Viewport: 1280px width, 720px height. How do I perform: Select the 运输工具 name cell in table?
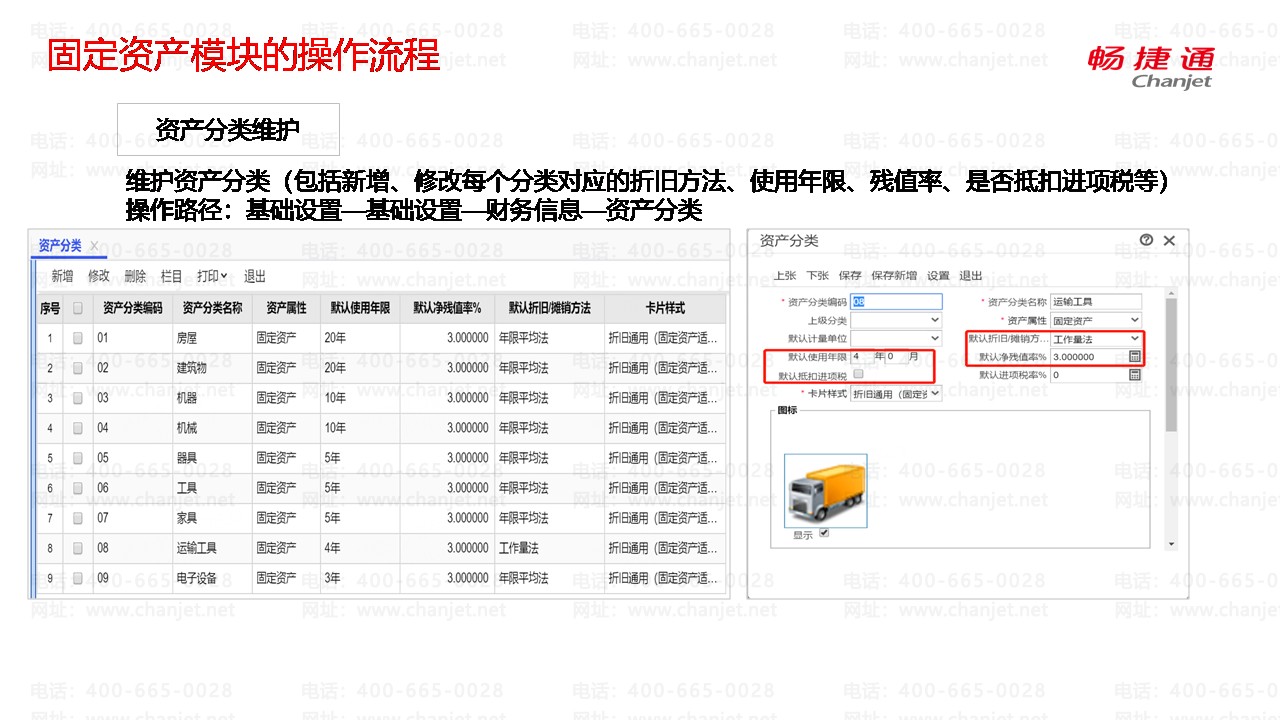click(x=212, y=549)
